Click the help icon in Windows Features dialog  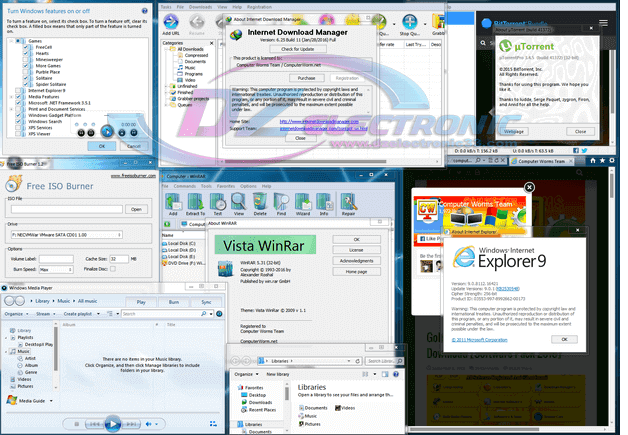click(x=145, y=11)
